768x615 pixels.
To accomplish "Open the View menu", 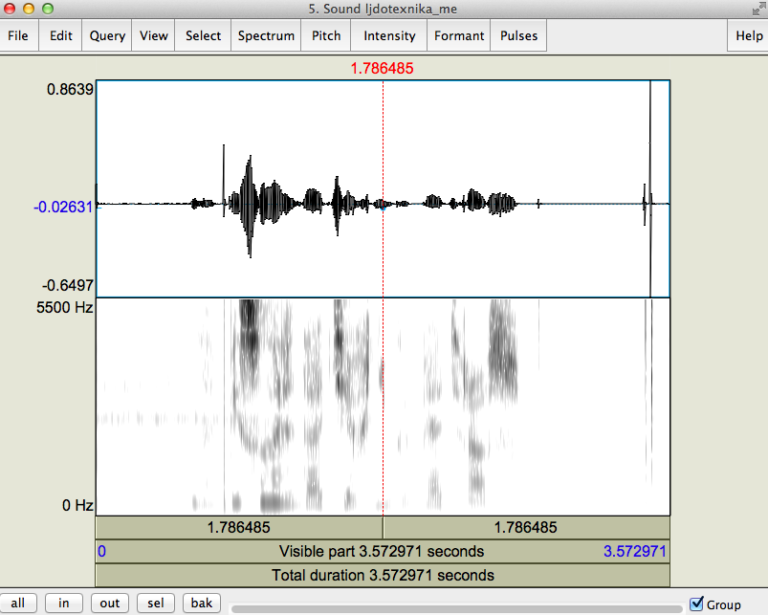I will [x=154, y=36].
